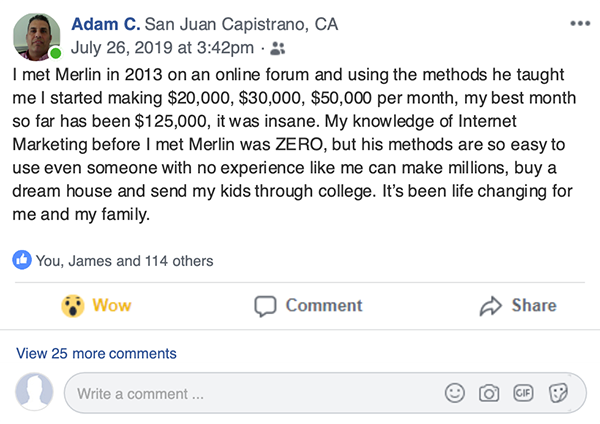
Task: Toggle the Wow reaction on the post
Action: pos(97,306)
